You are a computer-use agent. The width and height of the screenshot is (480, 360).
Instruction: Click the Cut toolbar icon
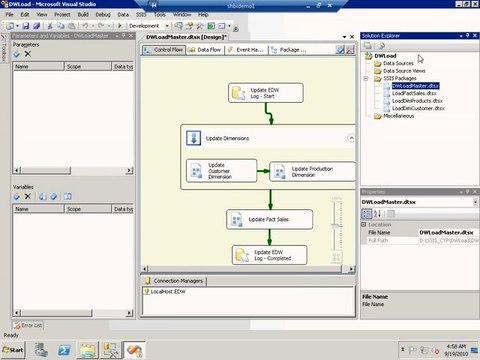[50, 26]
